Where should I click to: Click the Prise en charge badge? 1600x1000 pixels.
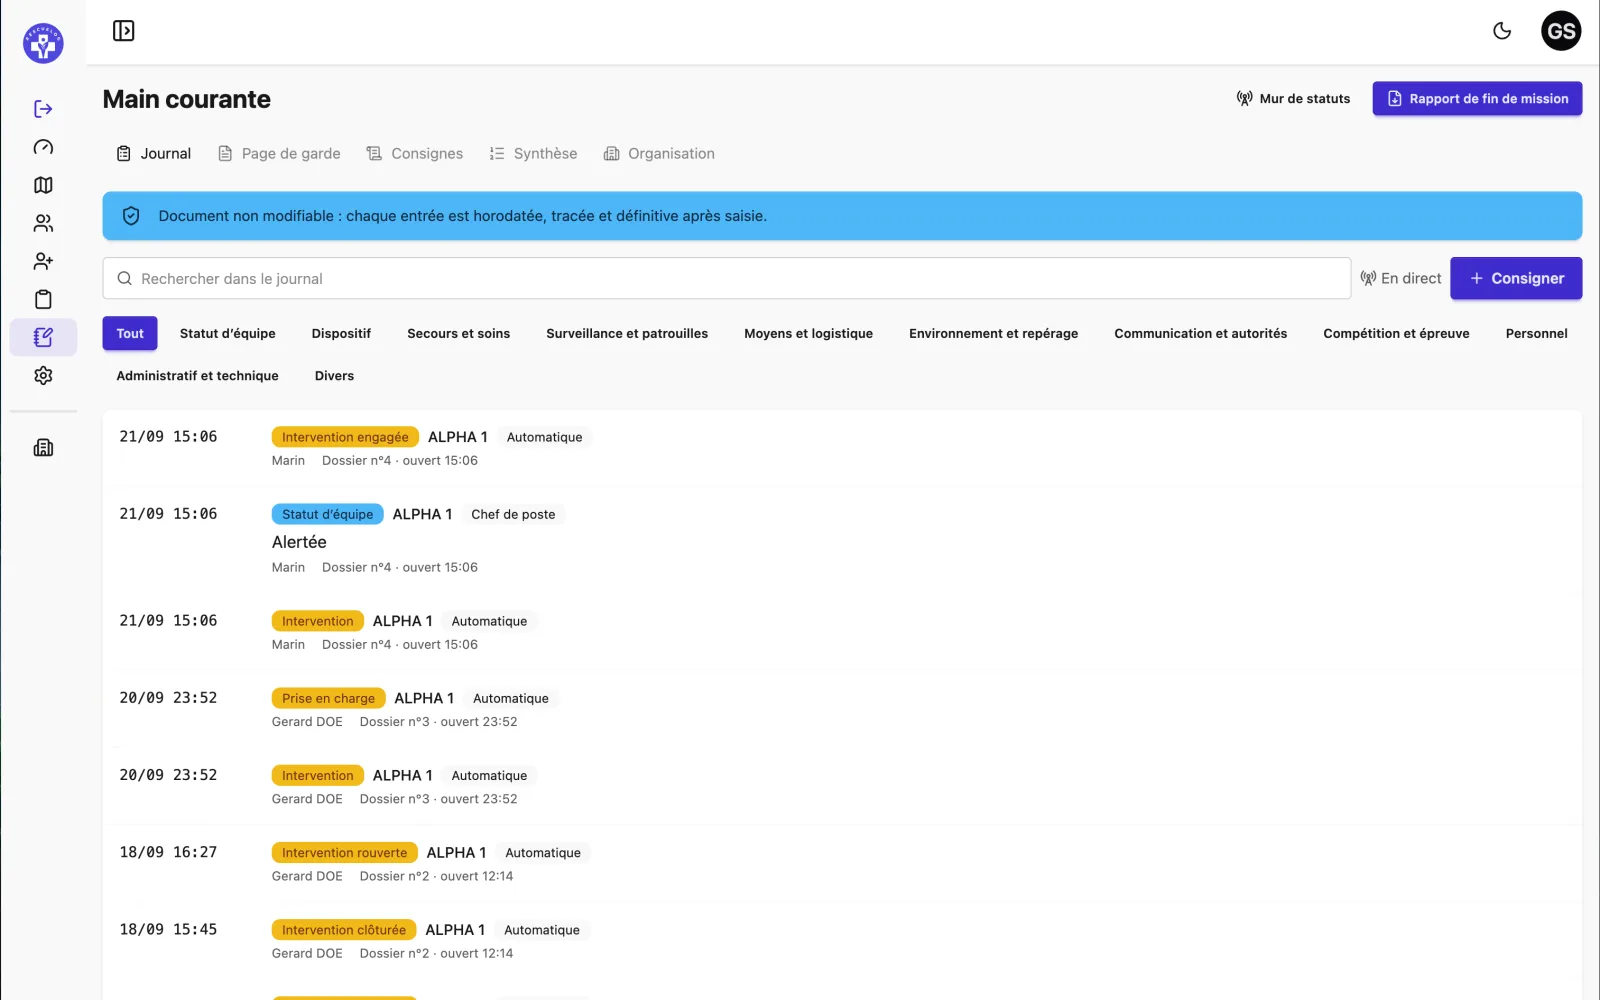(328, 698)
